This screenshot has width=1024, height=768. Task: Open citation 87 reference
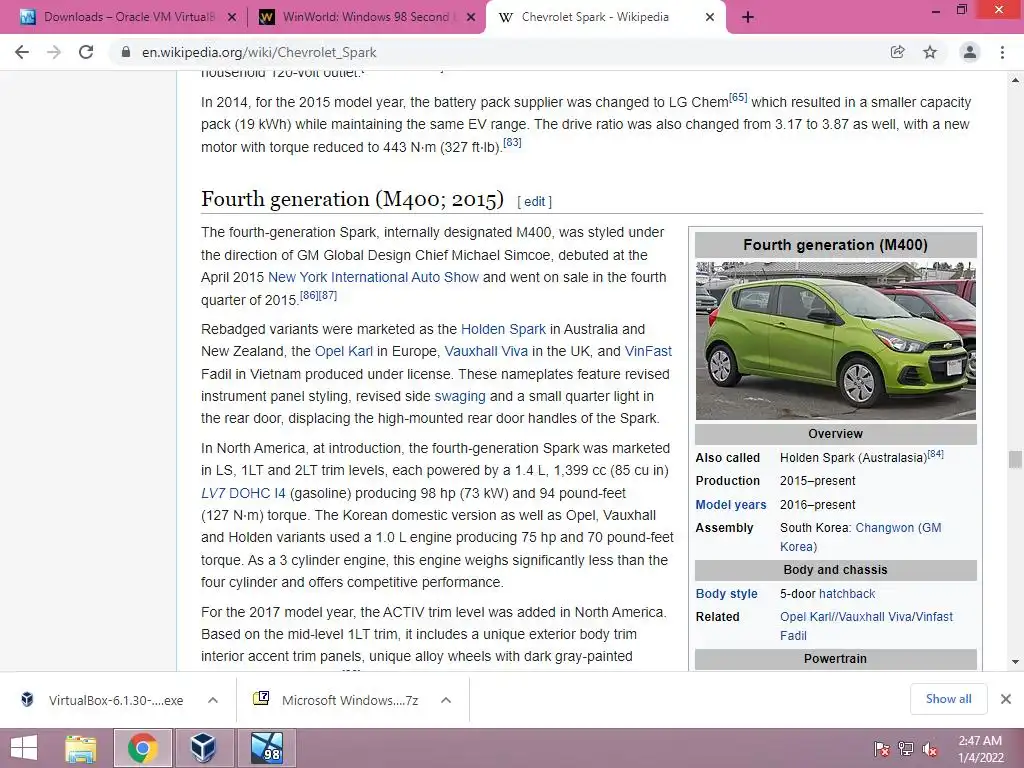point(328,295)
